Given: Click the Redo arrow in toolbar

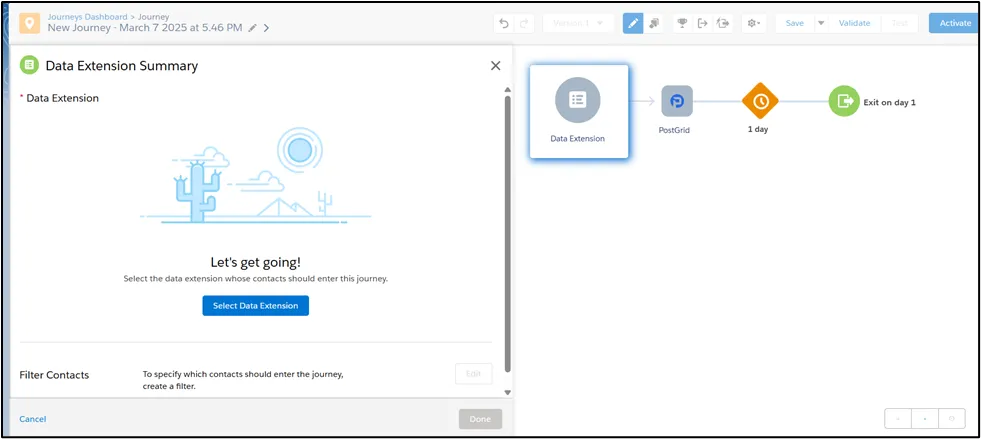Looking at the screenshot, I should coord(524,23).
